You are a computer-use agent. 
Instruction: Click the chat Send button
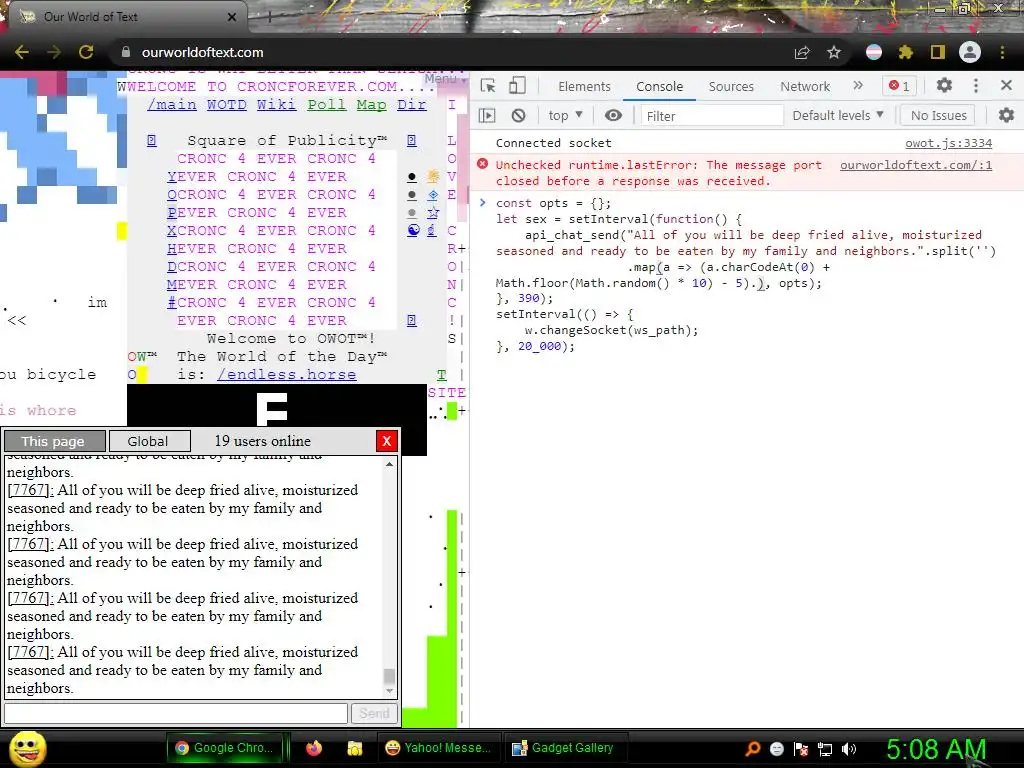[x=374, y=713]
